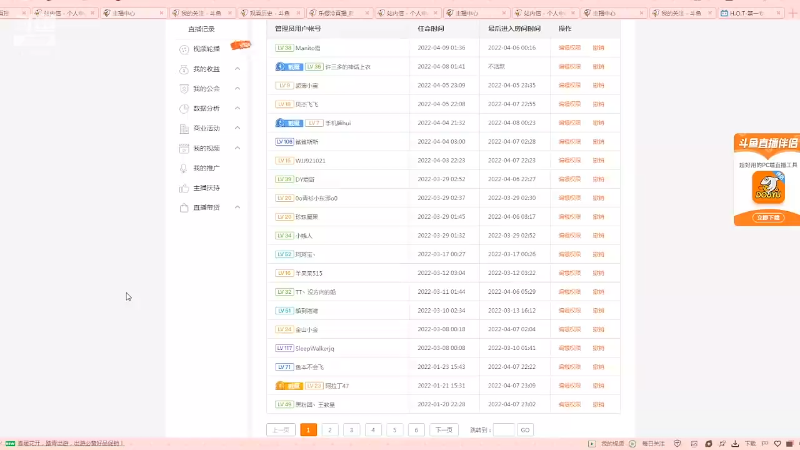The width and height of the screenshot is (800, 450).
Task: Open 直播记录 in the sidebar
Action: point(202,29)
